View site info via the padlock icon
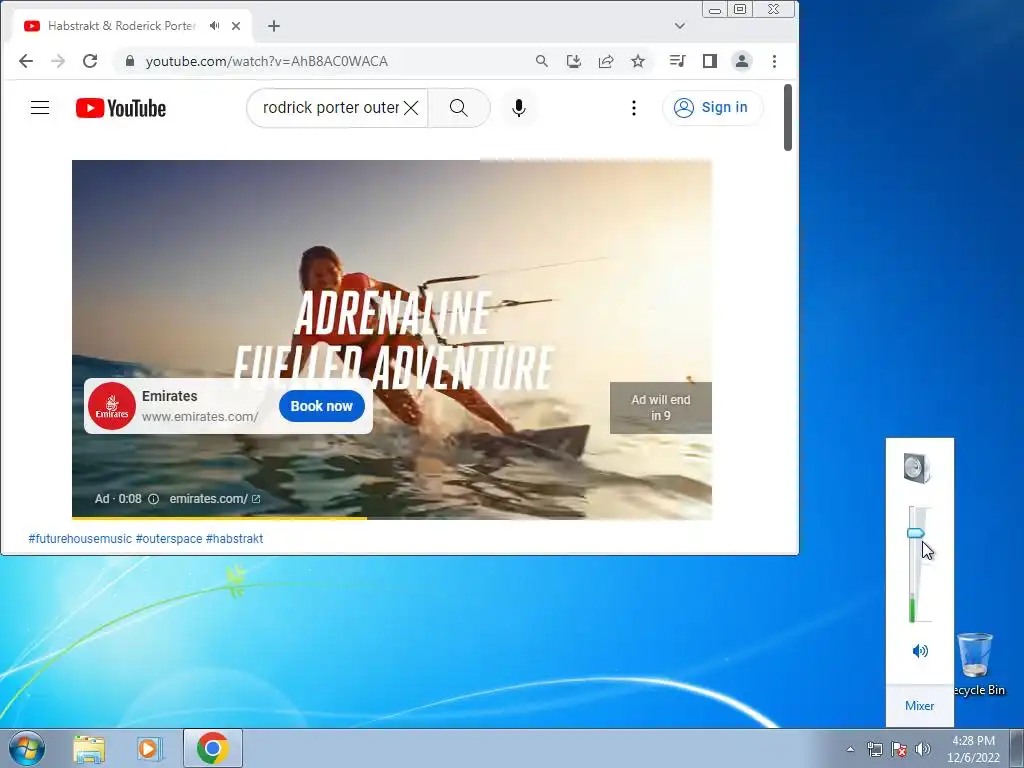 130,61
